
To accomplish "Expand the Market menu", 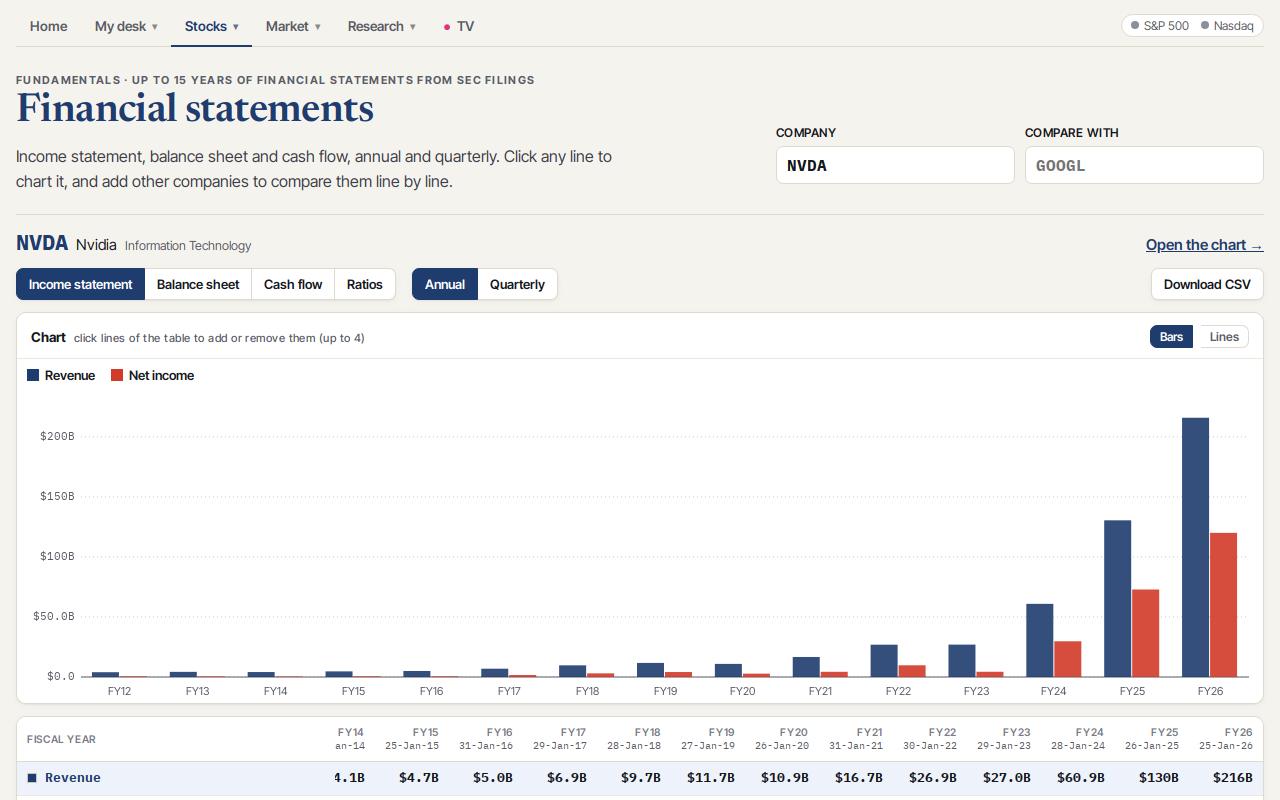I will pyautogui.click(x=293, y=26).
